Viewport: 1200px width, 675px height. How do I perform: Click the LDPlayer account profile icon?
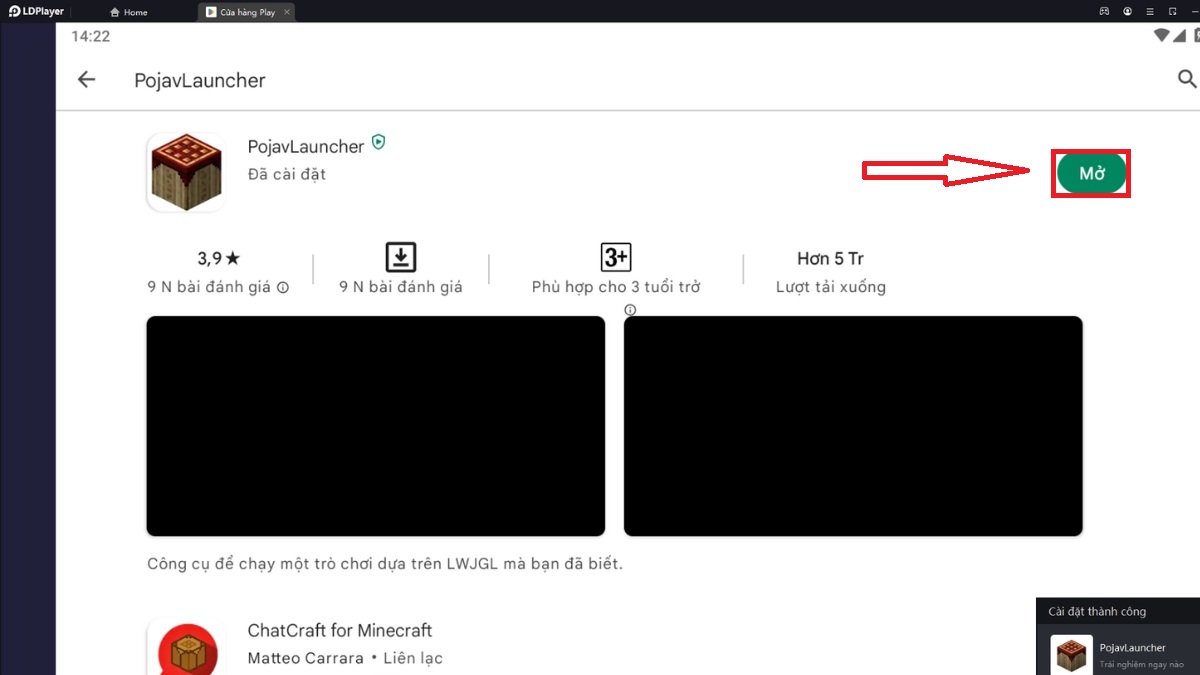pyautogui.click(x=1128, y=12)
